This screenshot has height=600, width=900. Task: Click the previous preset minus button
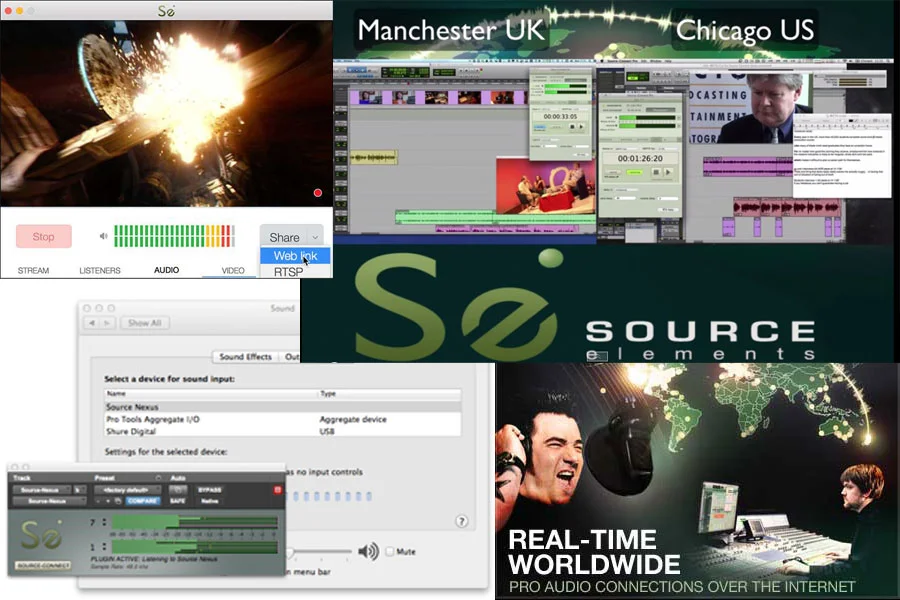pos(98,501)
